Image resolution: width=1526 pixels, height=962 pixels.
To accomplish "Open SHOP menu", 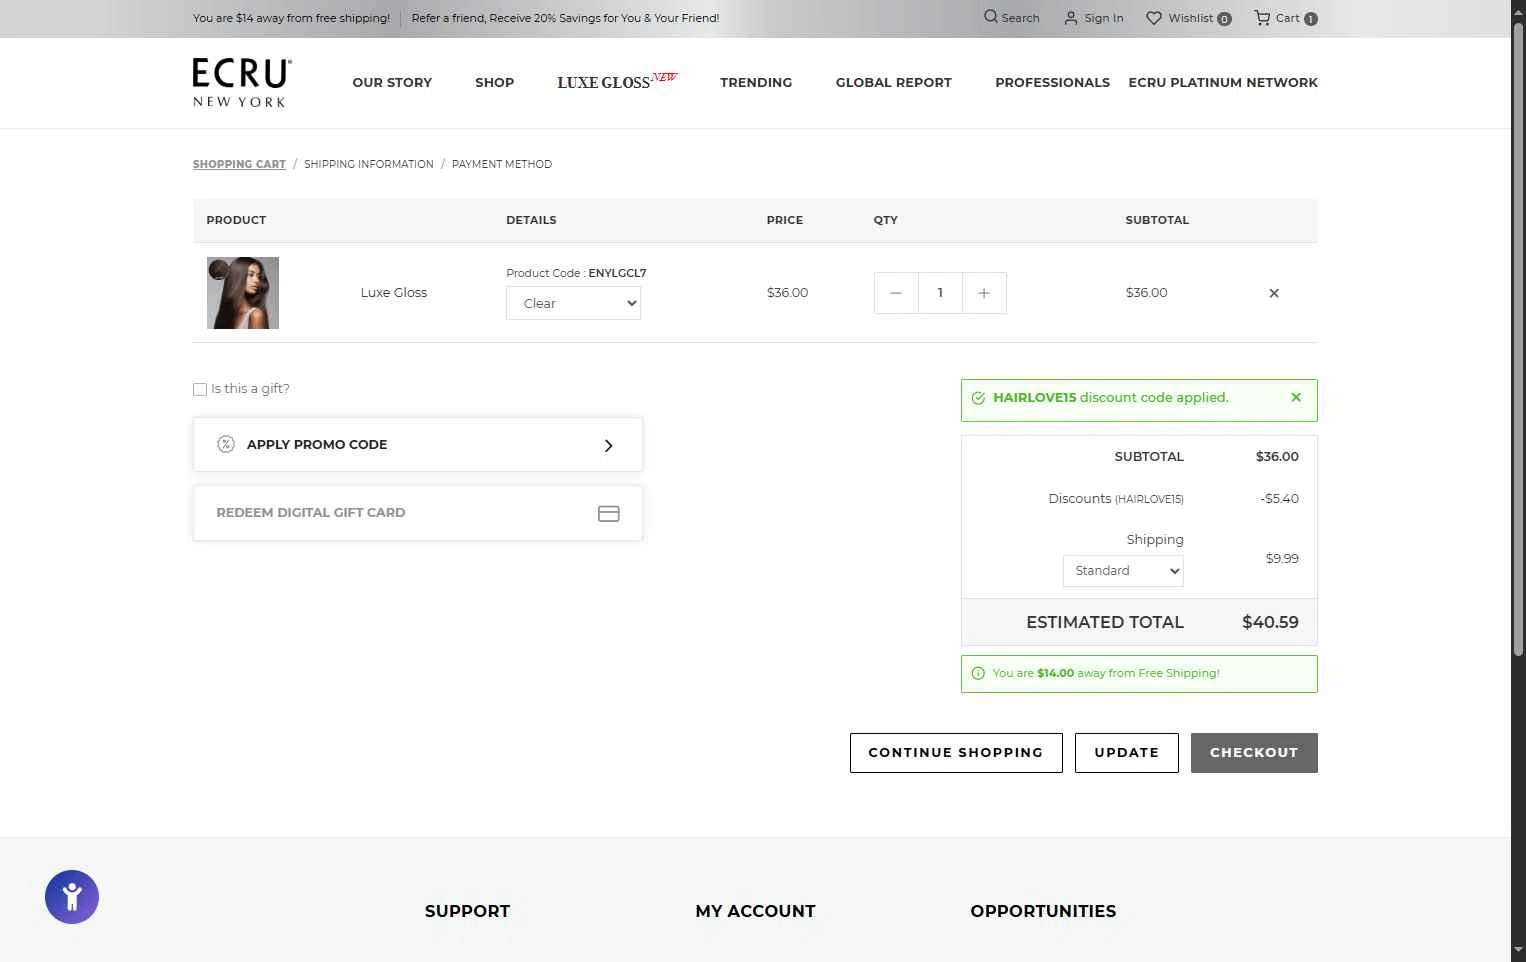I will pyautogui.click(x=494, y=82).
